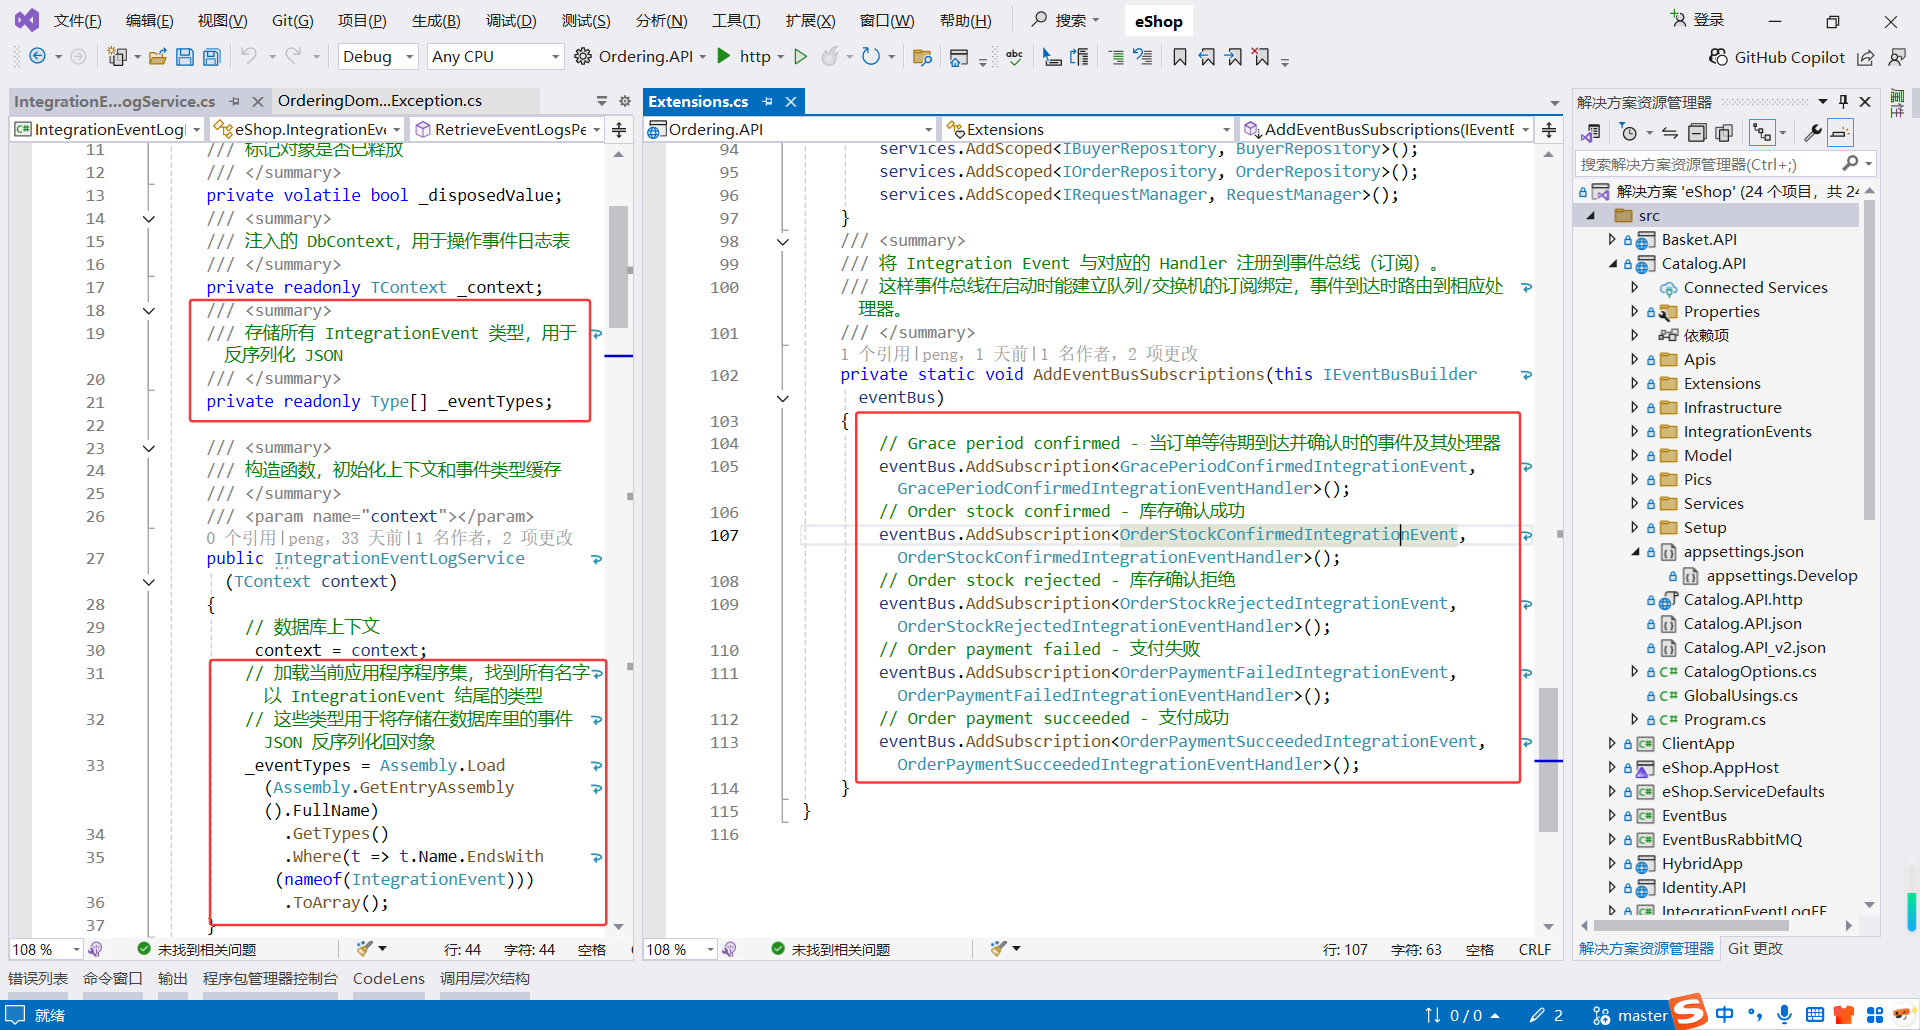This screenshot has width=1920, height=1030.
Task: Open the 调试(D) menu
Action: [x=510, y=21]
